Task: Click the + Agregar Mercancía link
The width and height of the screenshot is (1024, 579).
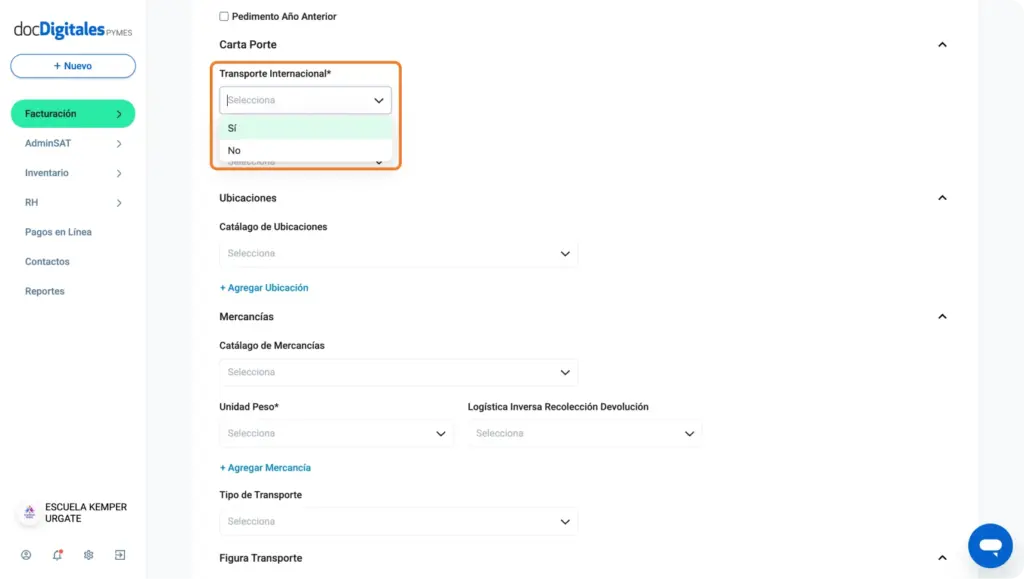Action: tap(265, 468)
